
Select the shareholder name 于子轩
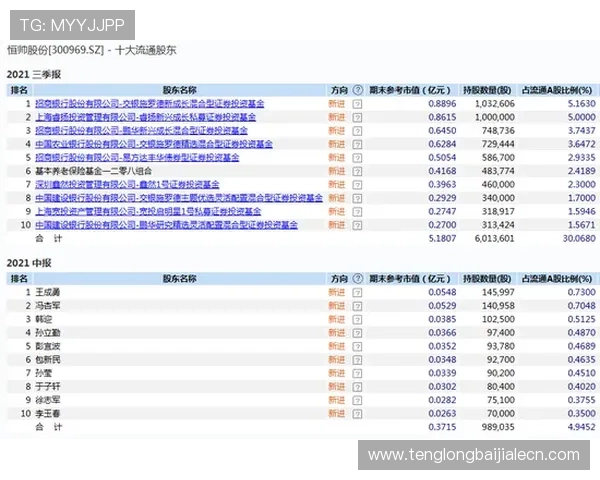tap(48, 387)
